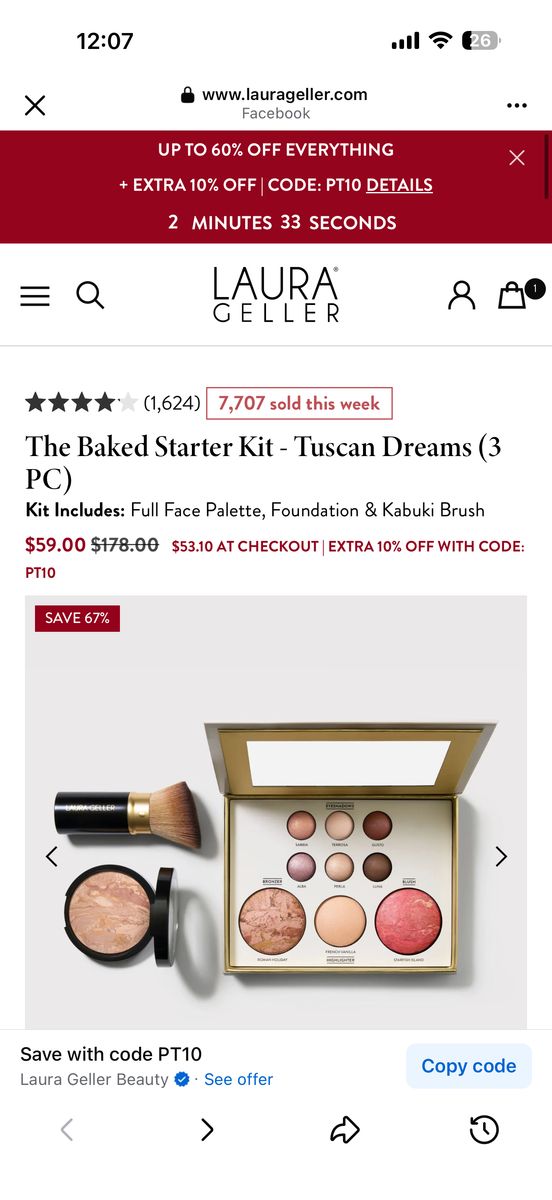Go forward with browser arrow
This screenshot has height=1200, width=552.
(207, 1130)
